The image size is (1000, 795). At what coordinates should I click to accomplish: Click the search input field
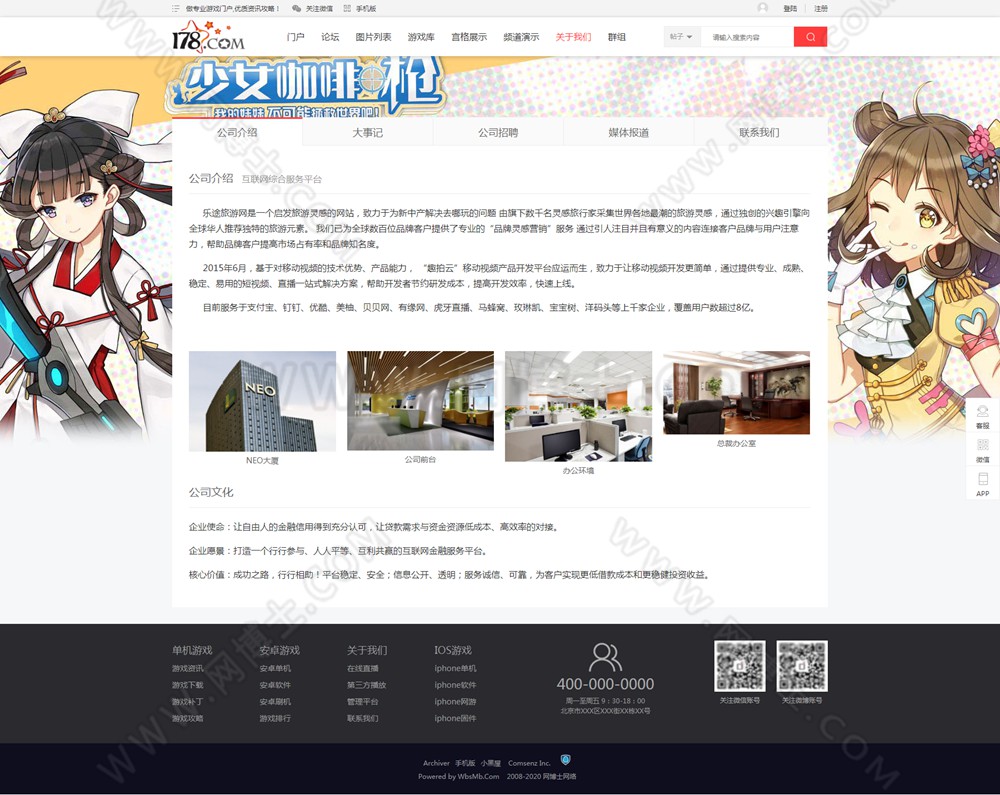(x=747, y=37)
